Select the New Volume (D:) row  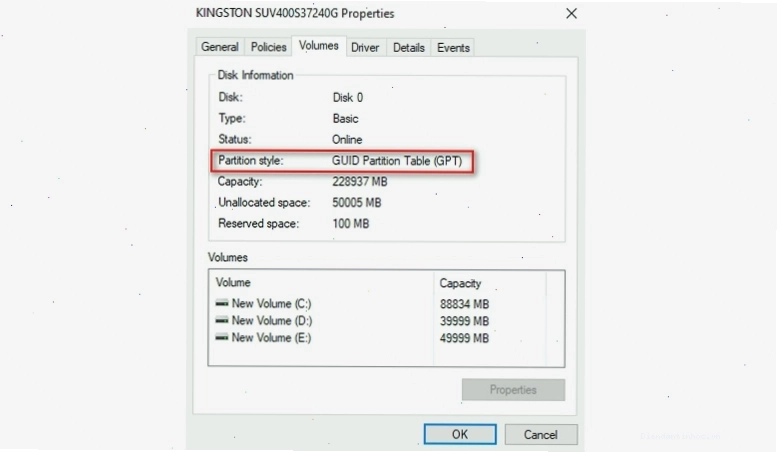[x=386, y=321]
